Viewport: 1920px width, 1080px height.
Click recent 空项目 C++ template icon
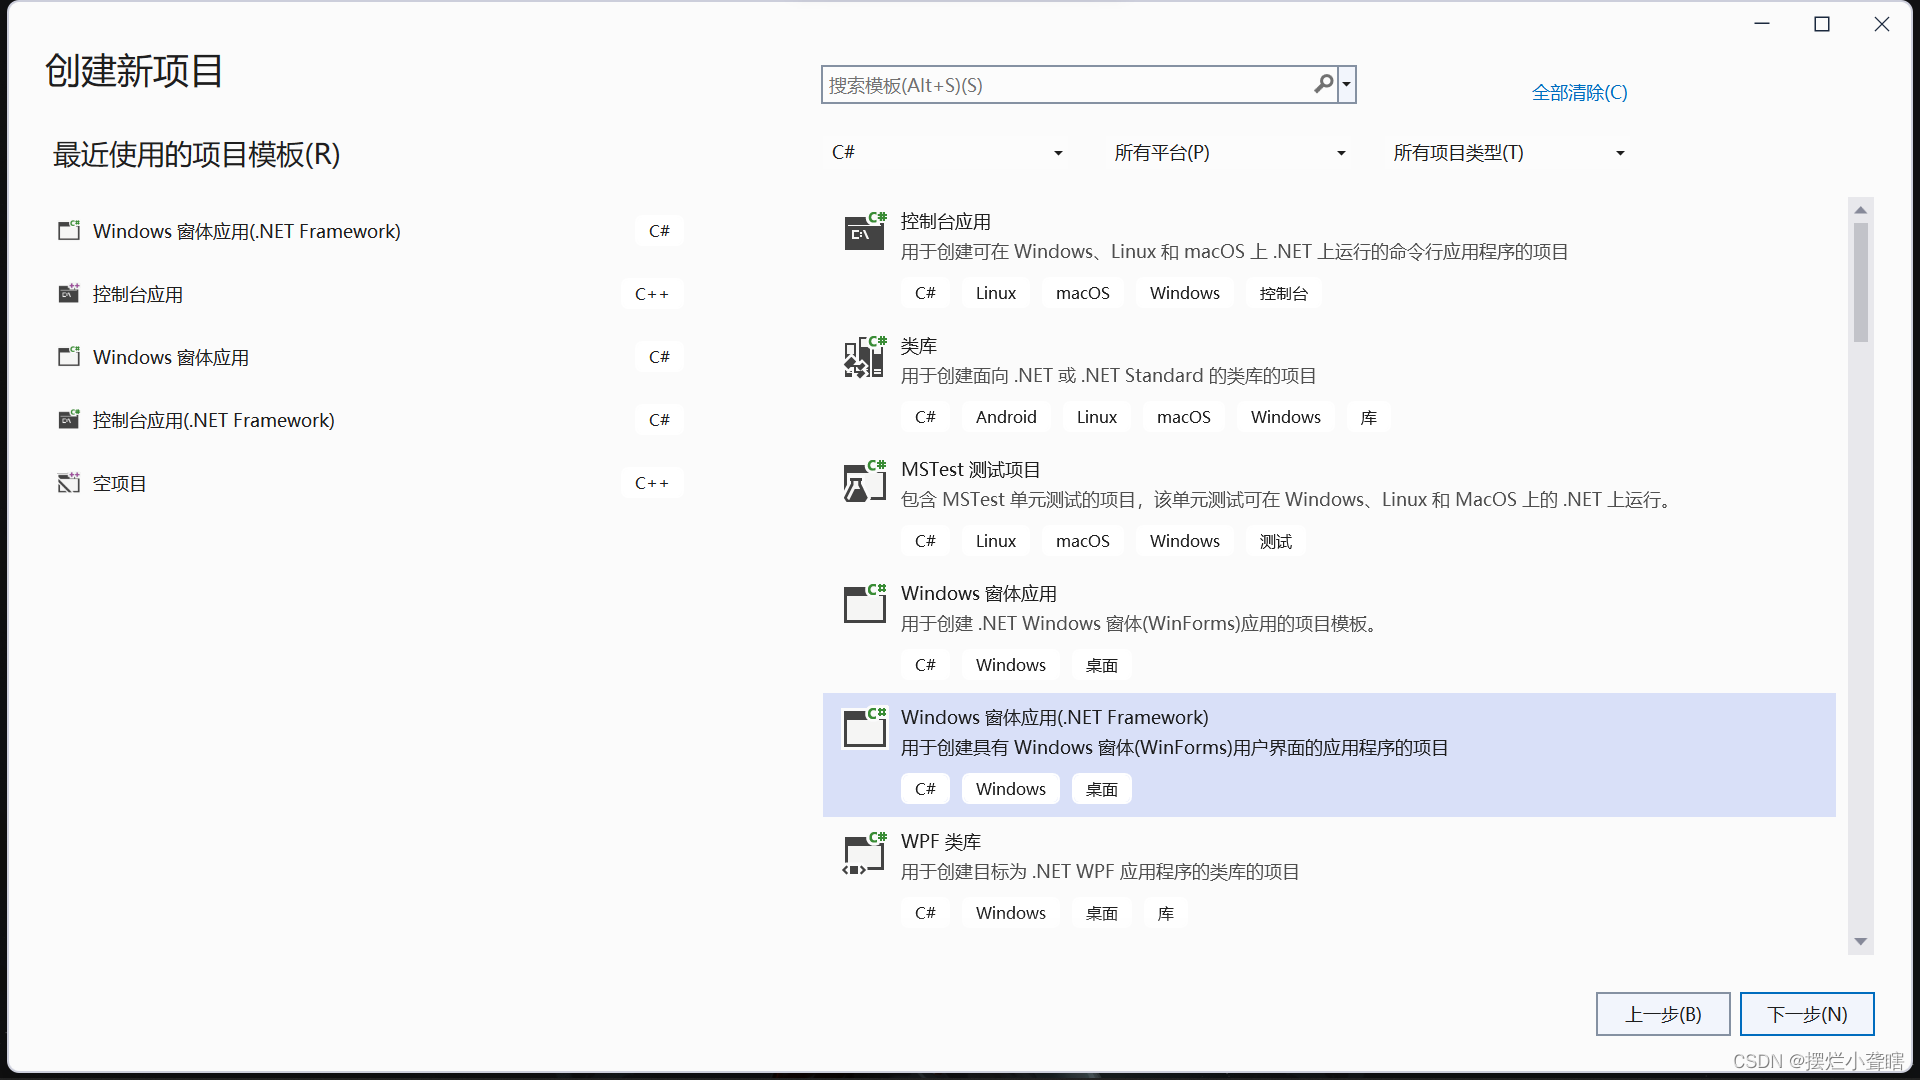[x=68, y=483]
